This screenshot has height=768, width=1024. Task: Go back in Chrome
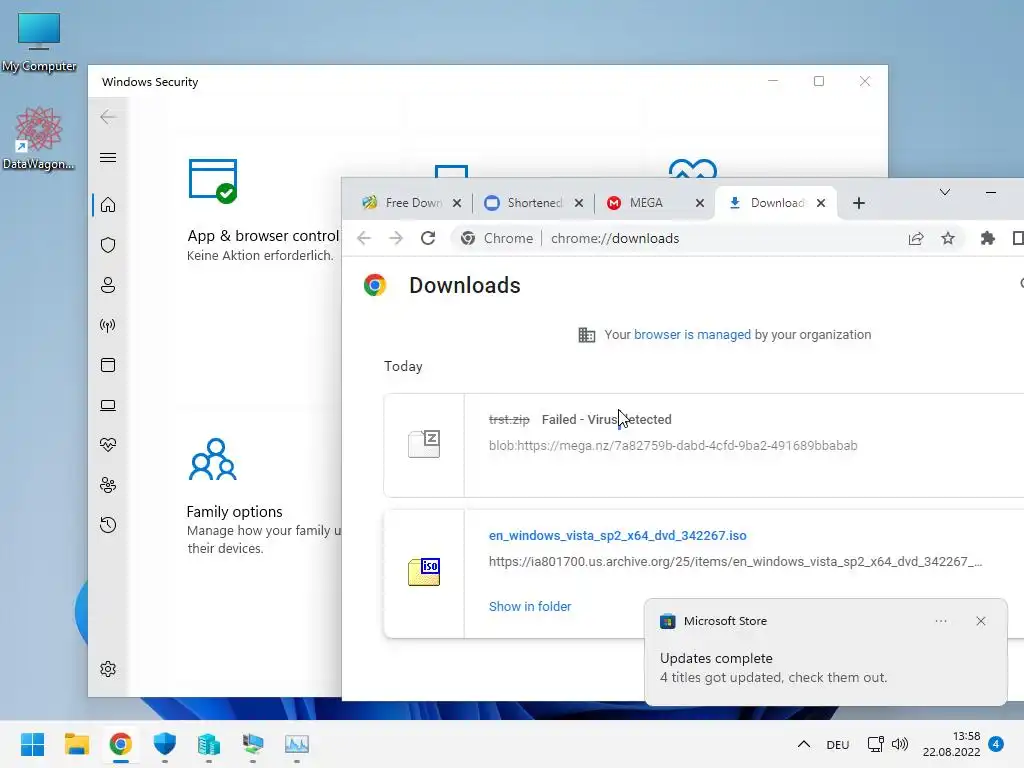(364, 238)
